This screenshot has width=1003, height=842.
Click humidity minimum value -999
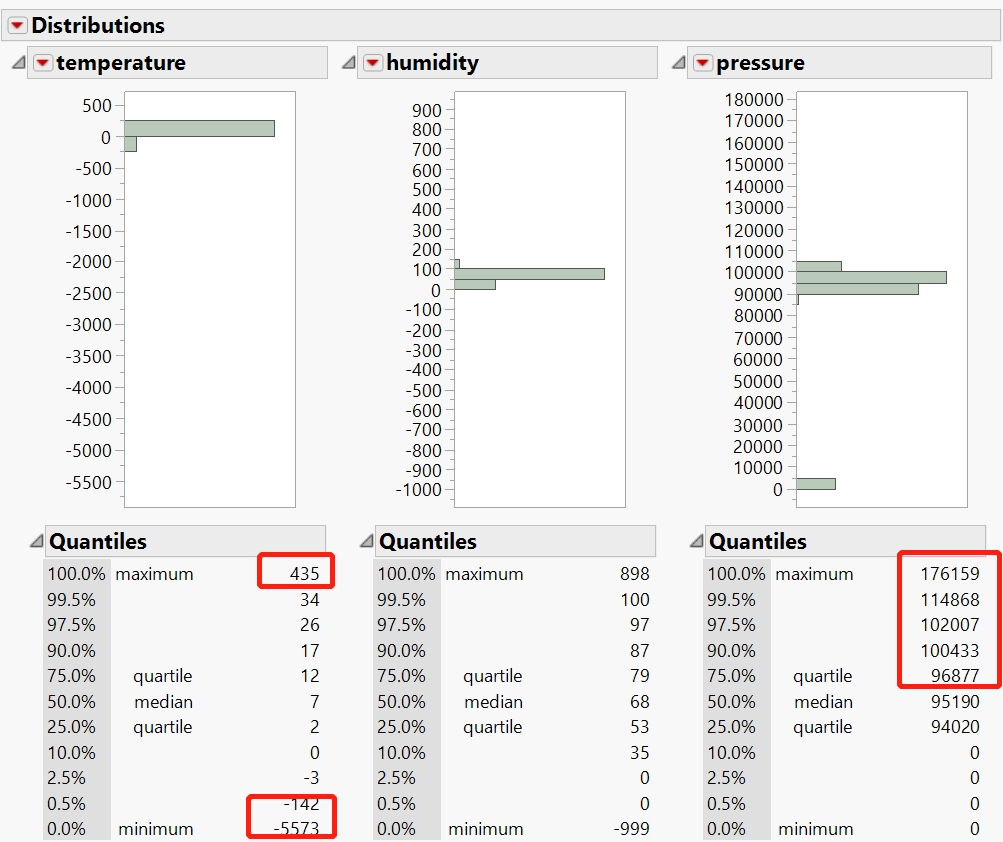(631, 829)
